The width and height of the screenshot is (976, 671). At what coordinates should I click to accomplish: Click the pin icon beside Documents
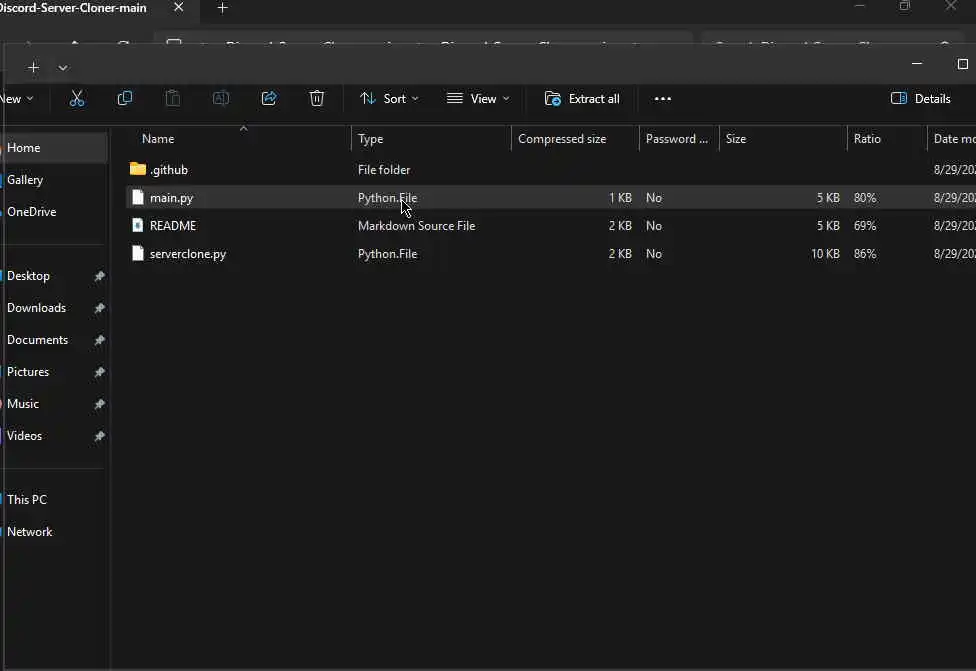(99, 340)
